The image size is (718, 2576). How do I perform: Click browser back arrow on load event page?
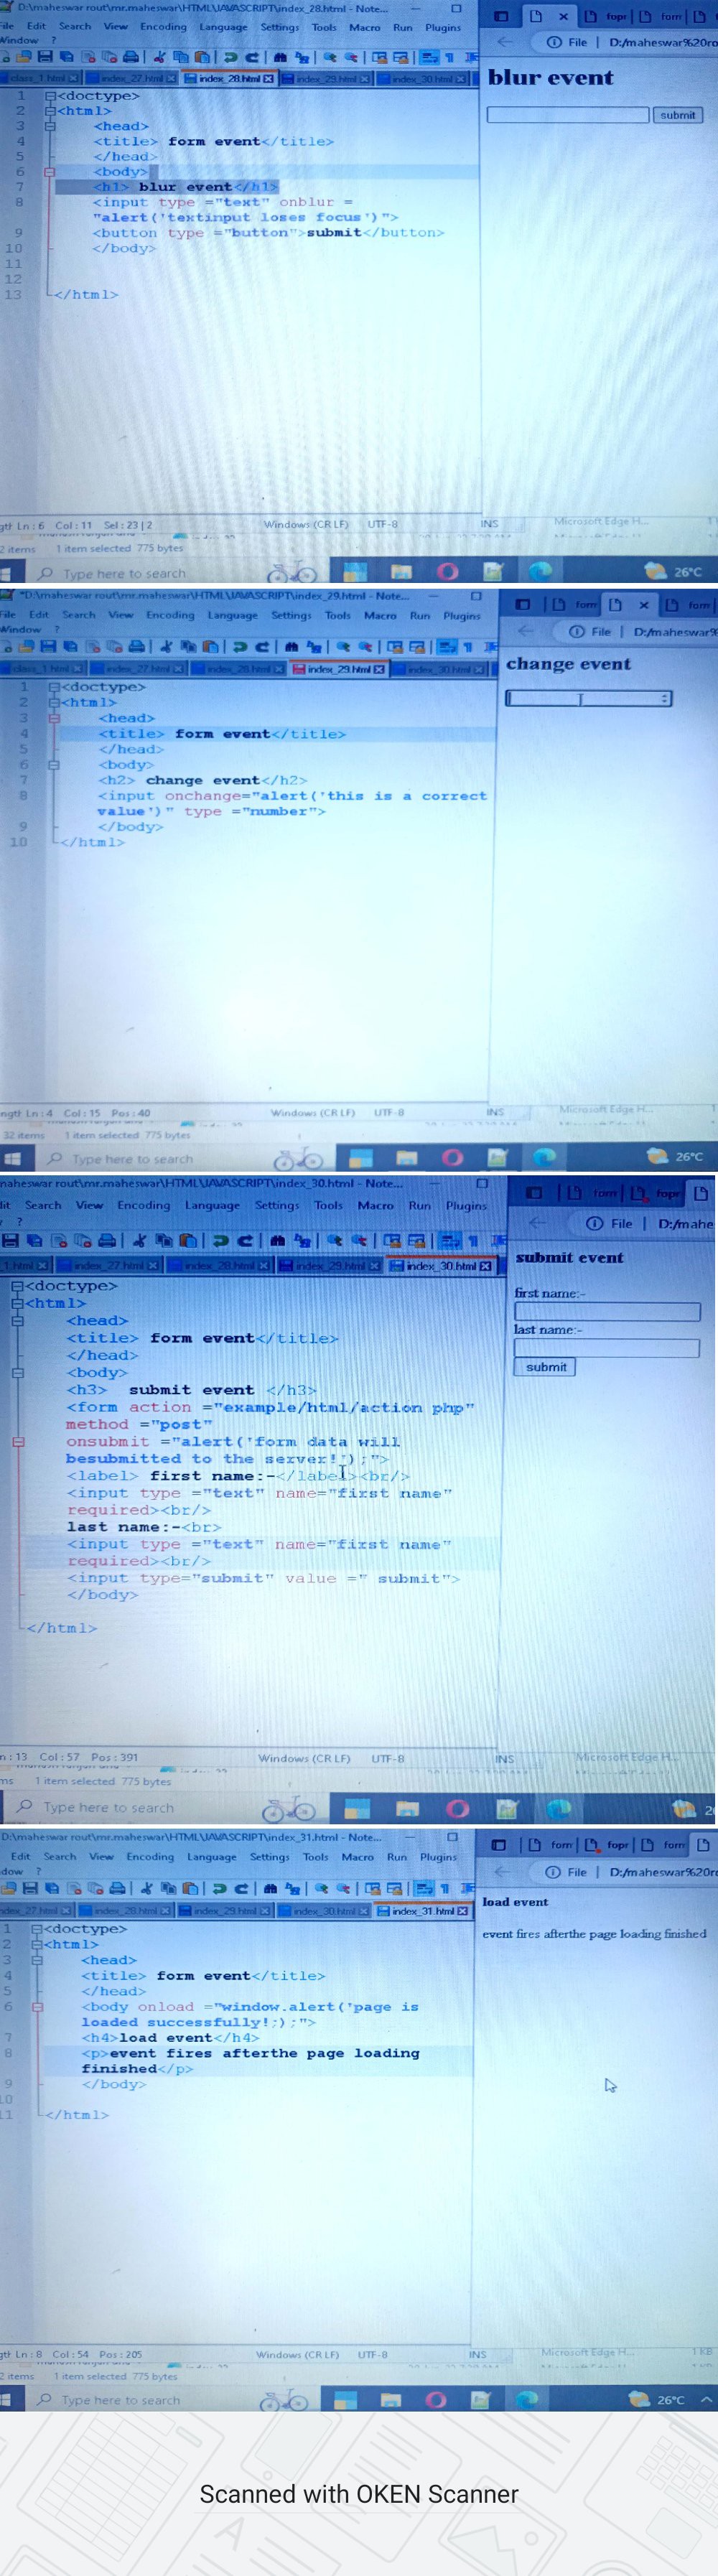coord(503,1871)
